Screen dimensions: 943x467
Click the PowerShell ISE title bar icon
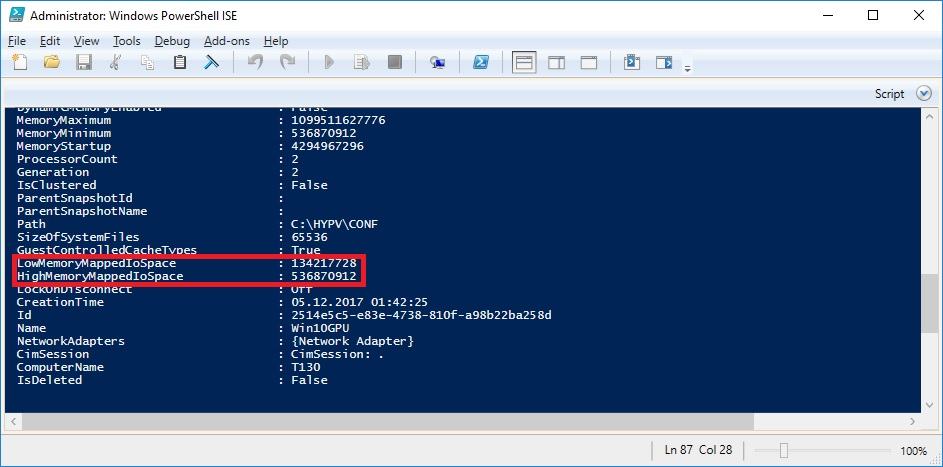(x=16, y=15)
